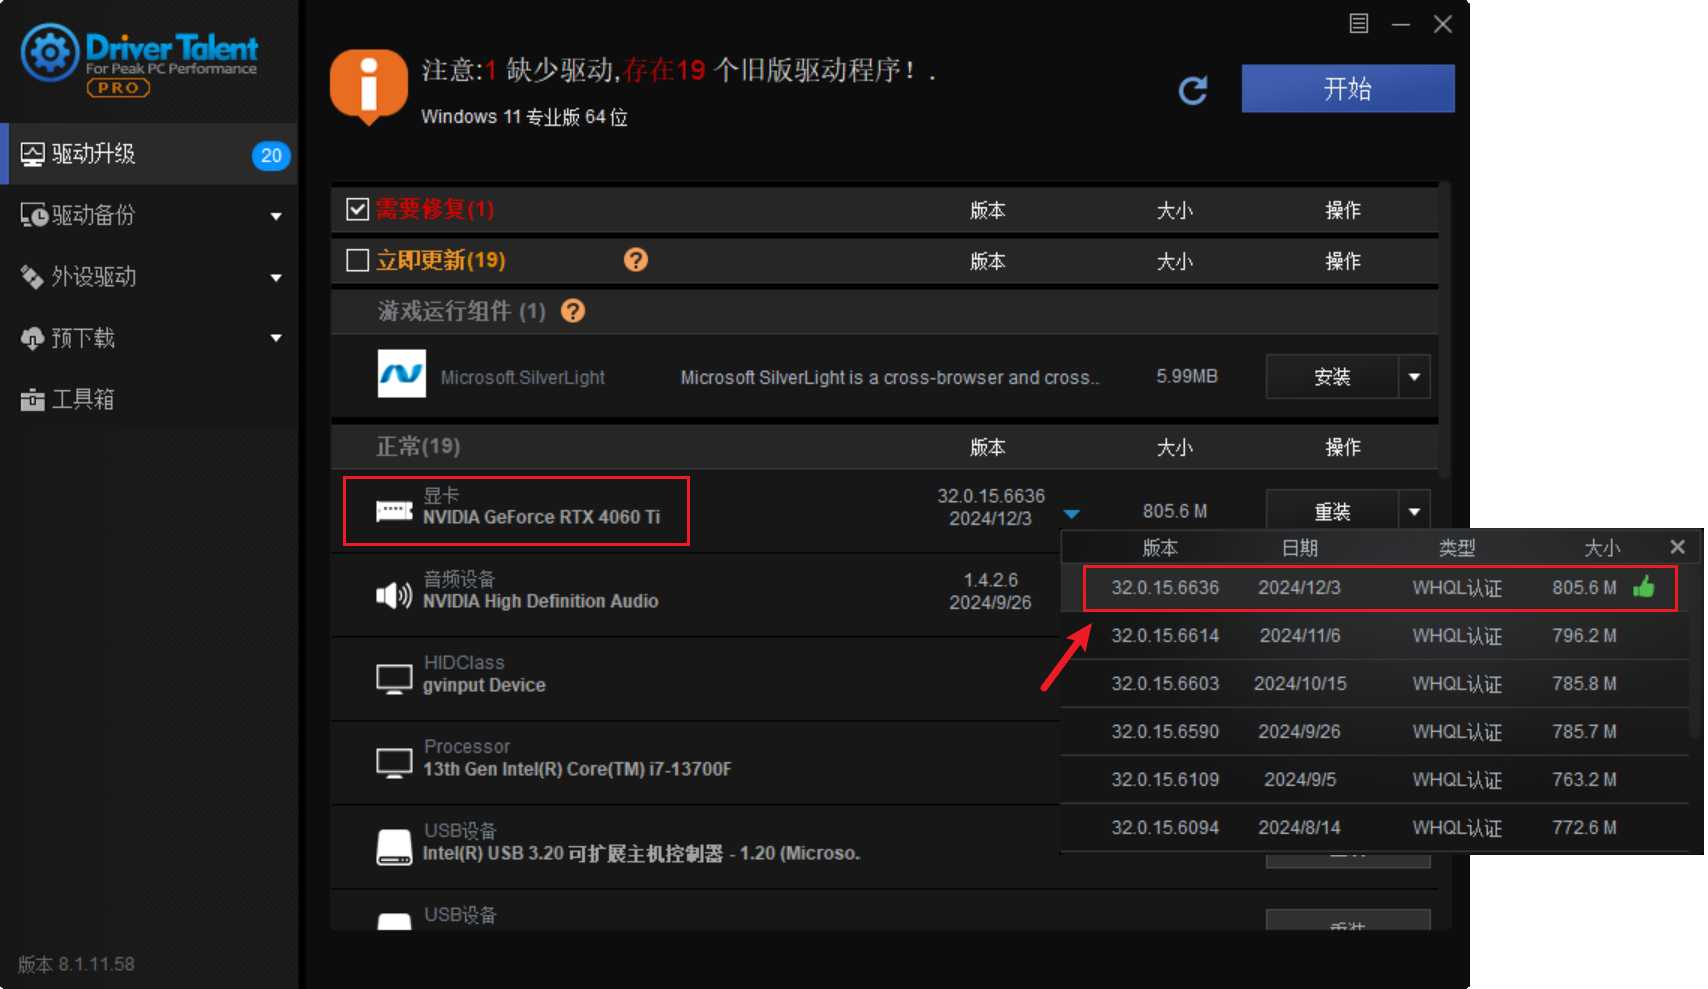Refresh the driver scan
This screenshot has height=989, width=1708.
[1192, 90]
